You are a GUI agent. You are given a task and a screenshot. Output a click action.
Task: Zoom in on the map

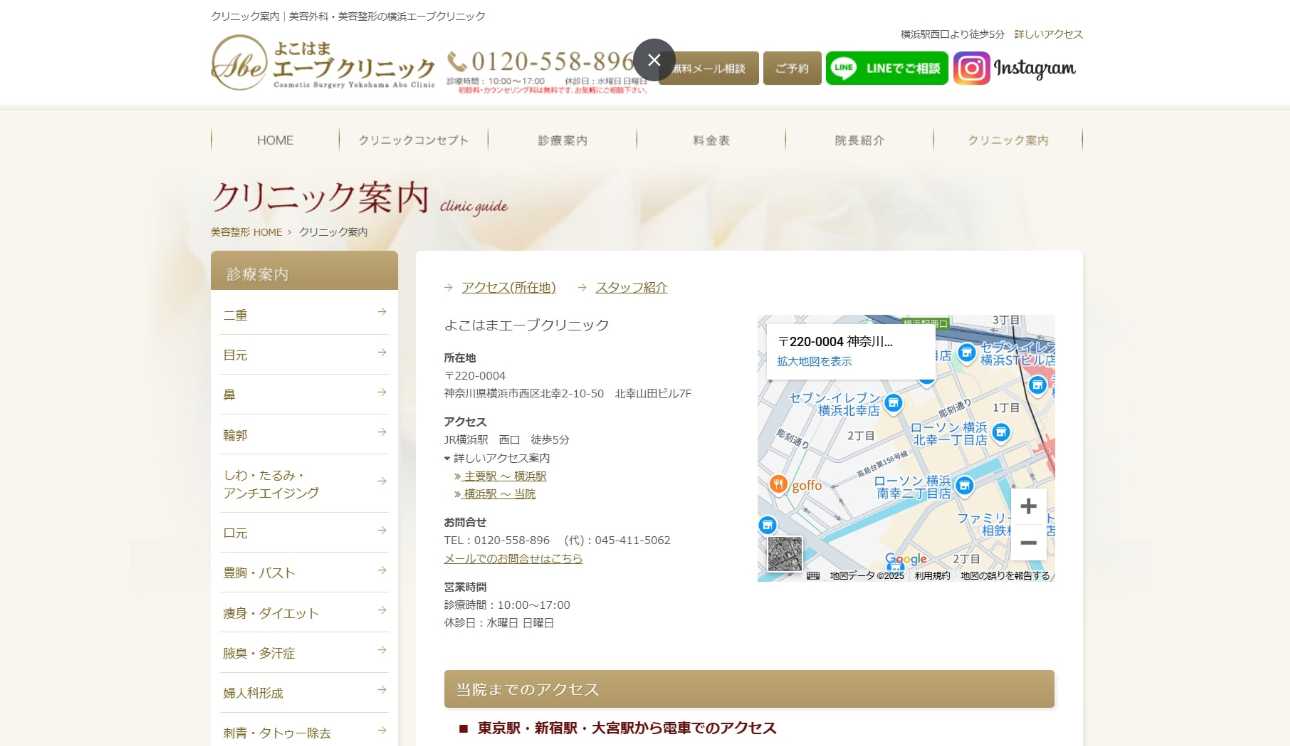1028,506
